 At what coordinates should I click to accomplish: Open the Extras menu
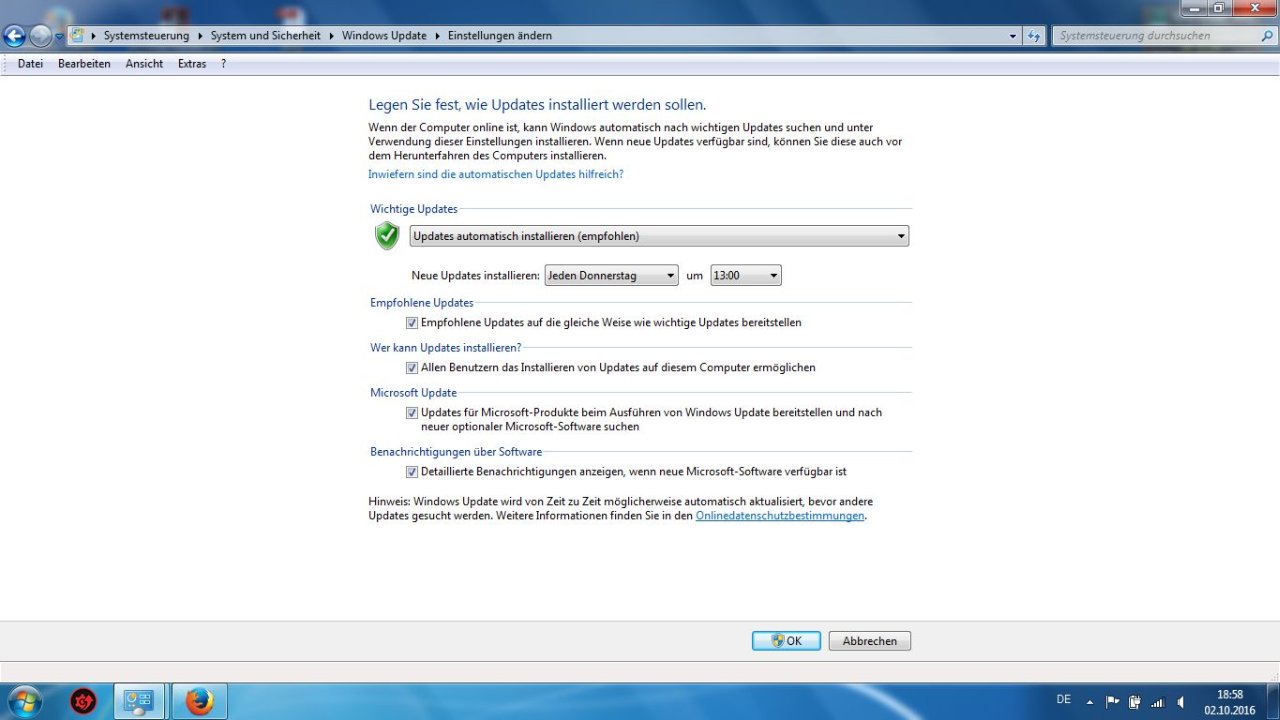192,64
